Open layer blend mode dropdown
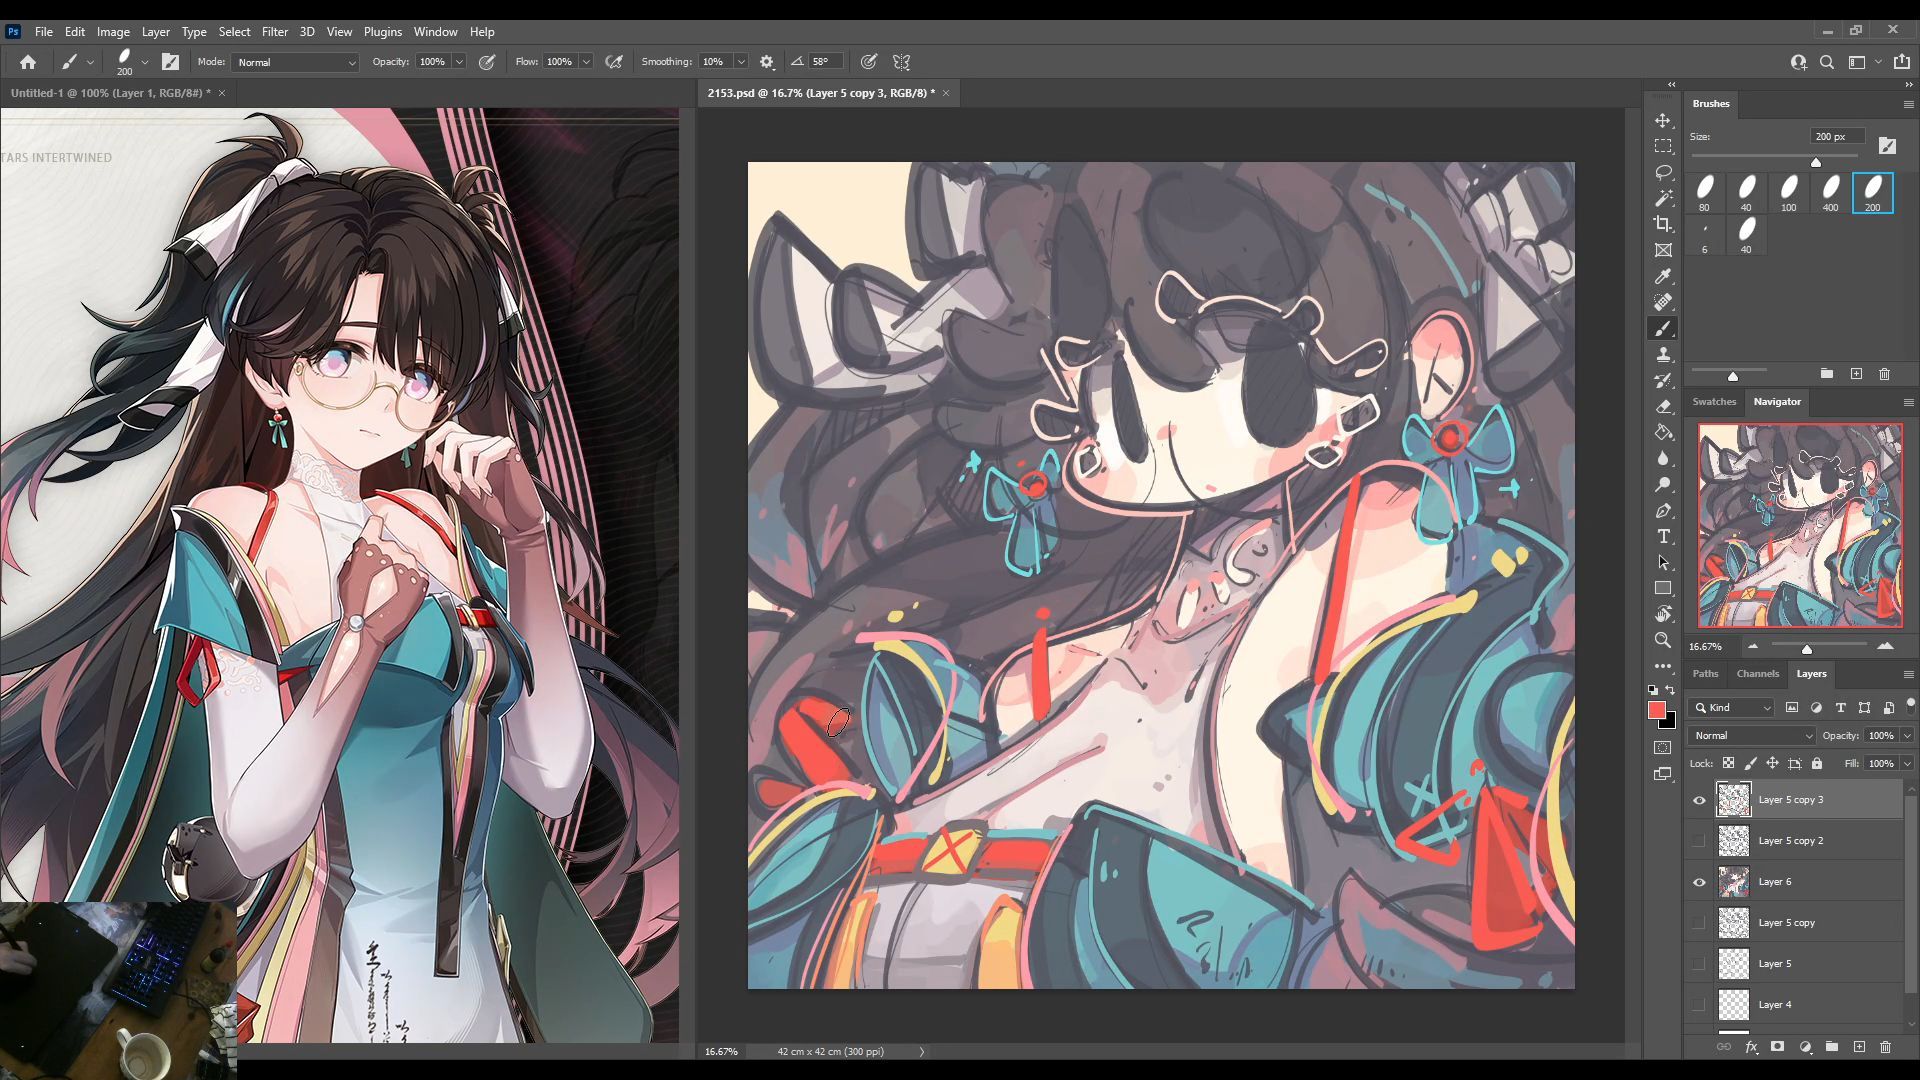1920x1080 pixels. (1752, 735)
